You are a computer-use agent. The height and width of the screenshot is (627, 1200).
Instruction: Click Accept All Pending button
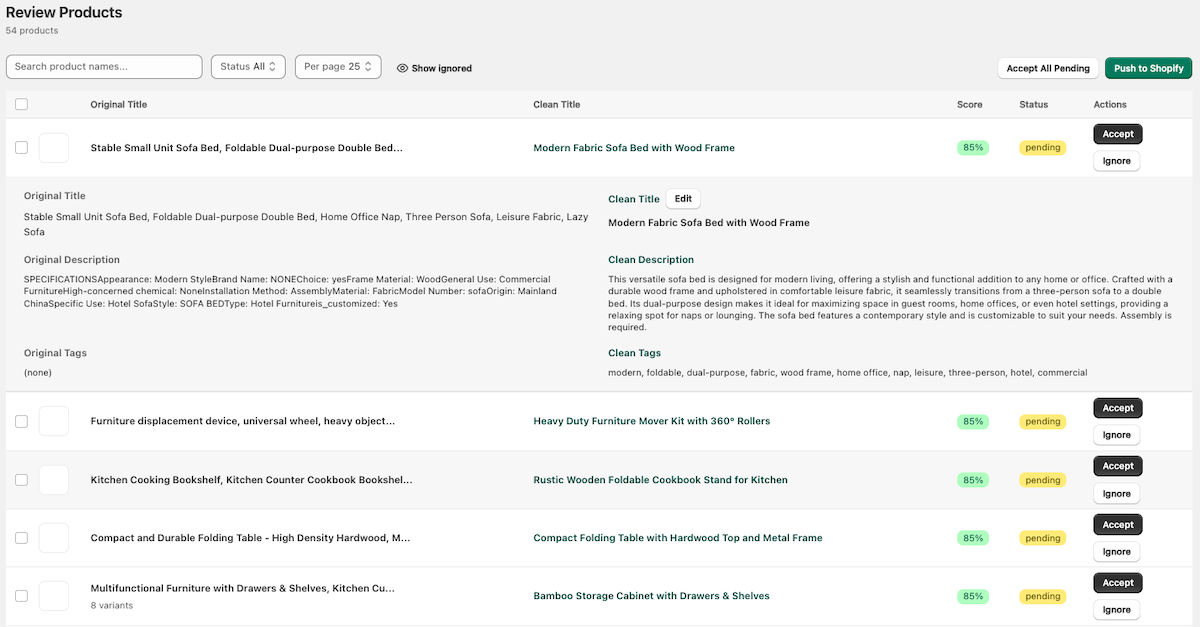(x=1048, y=68)
